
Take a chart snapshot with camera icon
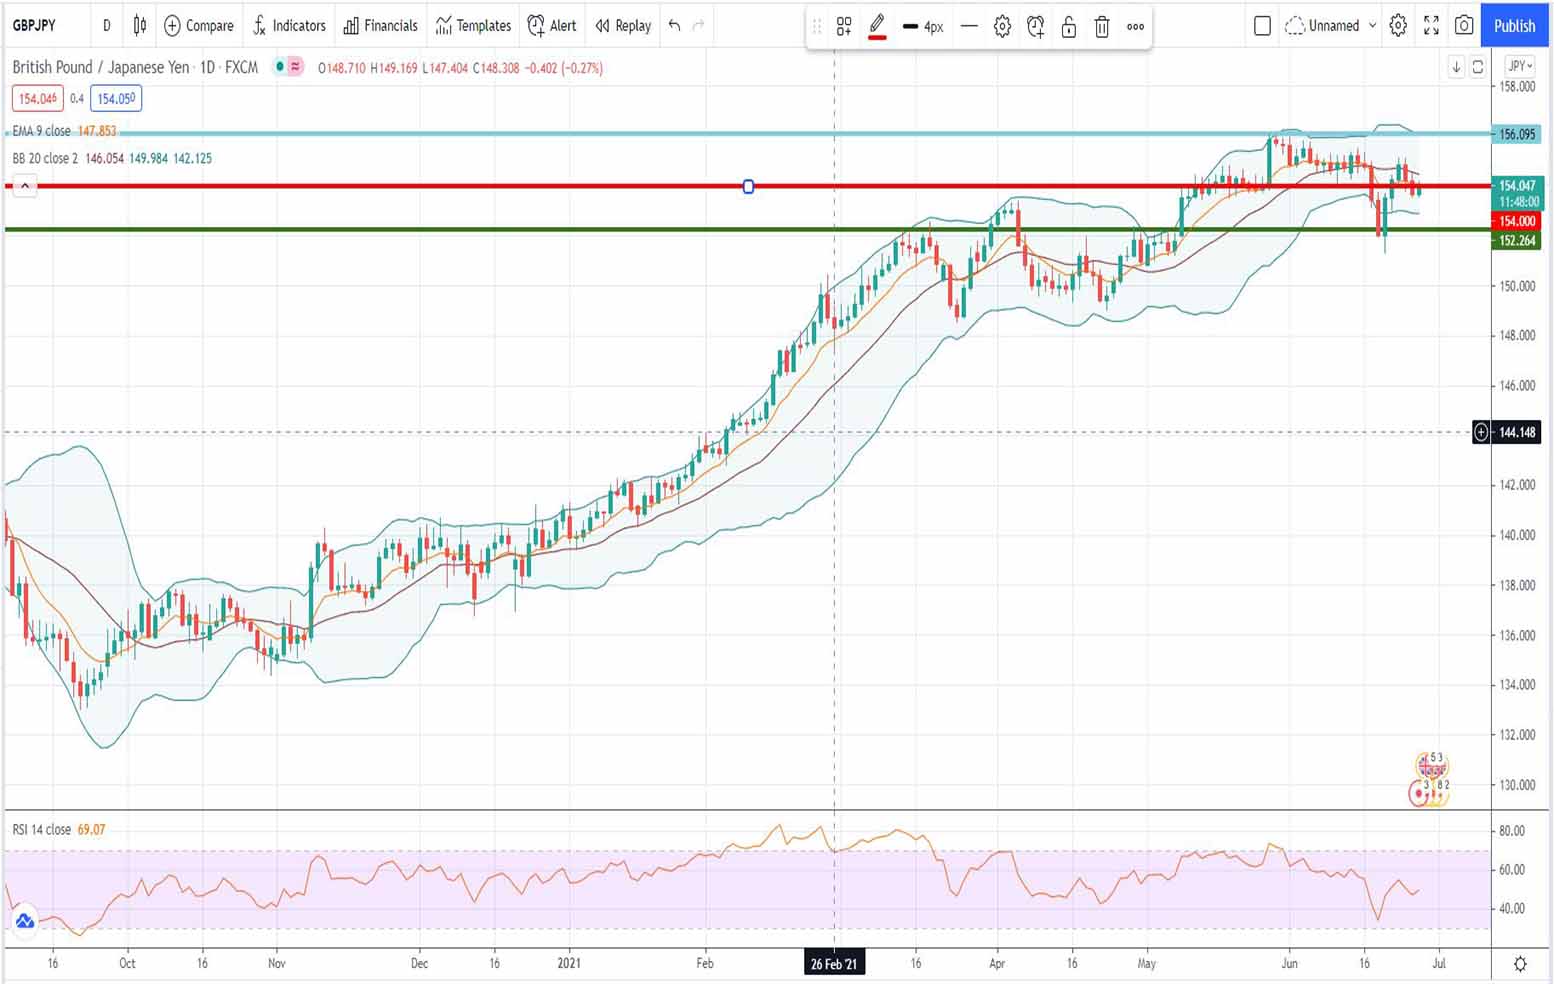coord(1464,26)
